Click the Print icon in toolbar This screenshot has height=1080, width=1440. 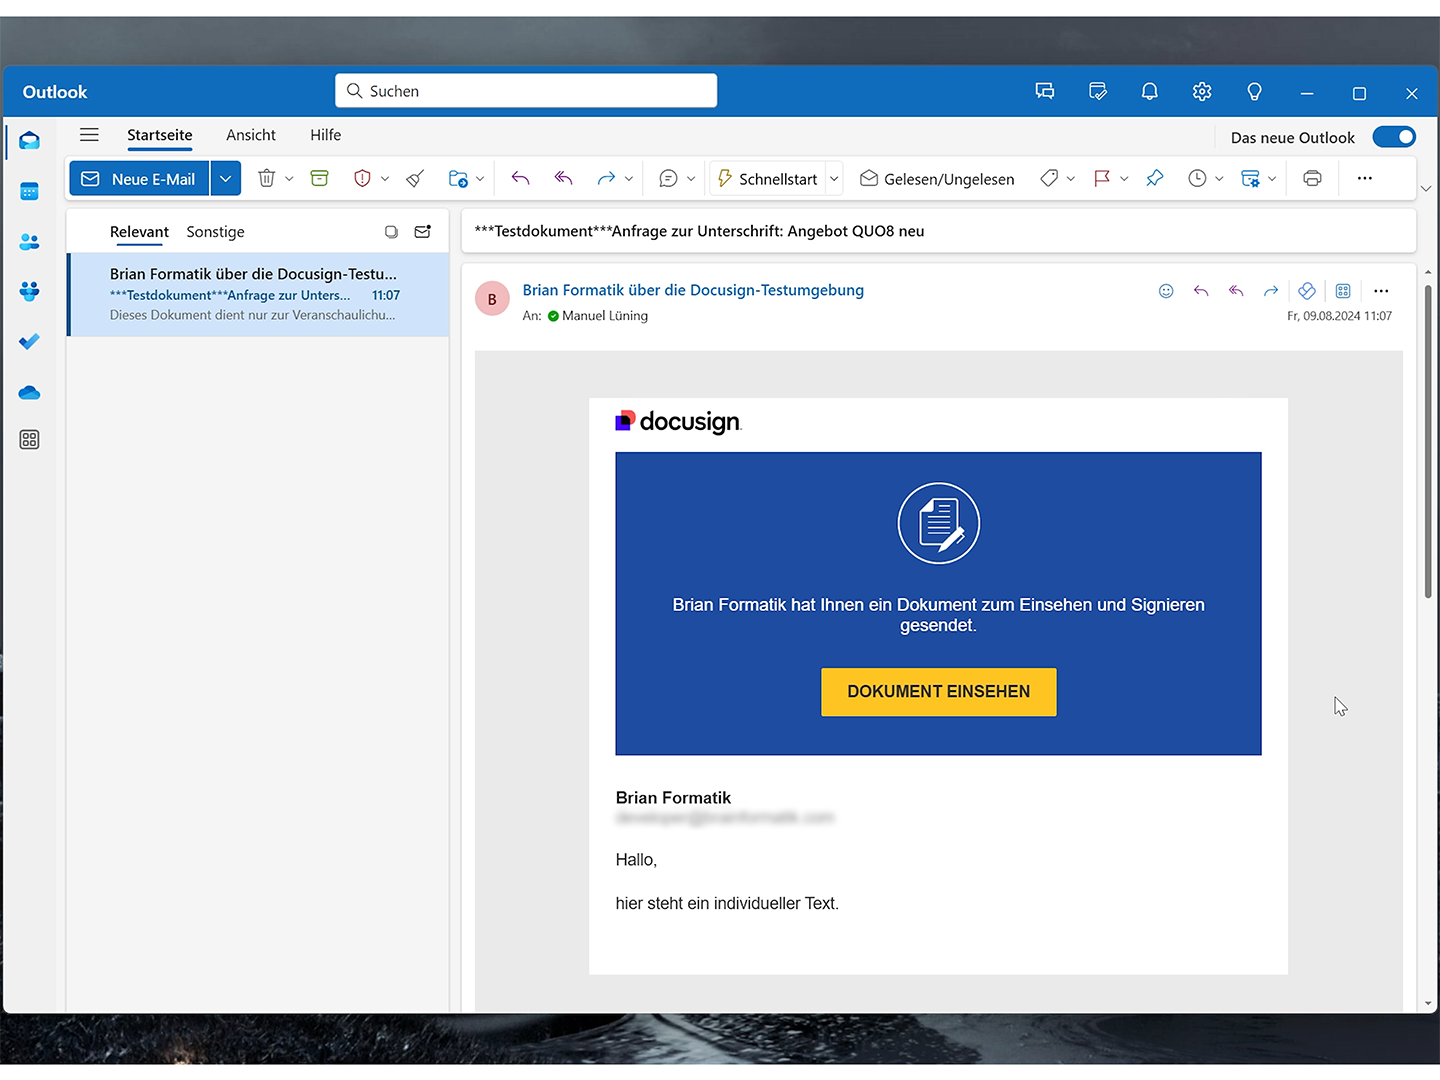click(1312, 179)
